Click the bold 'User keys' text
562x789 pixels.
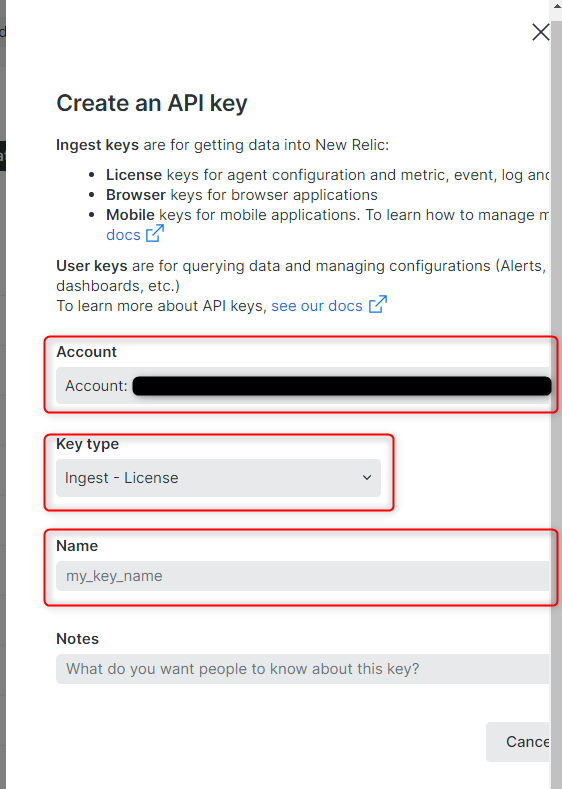[92, 266]
